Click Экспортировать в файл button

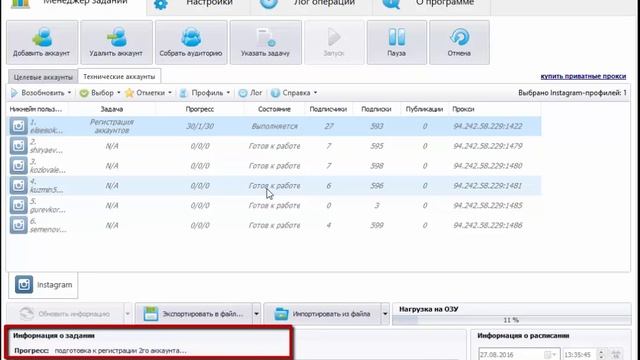(x=194, y=314)
